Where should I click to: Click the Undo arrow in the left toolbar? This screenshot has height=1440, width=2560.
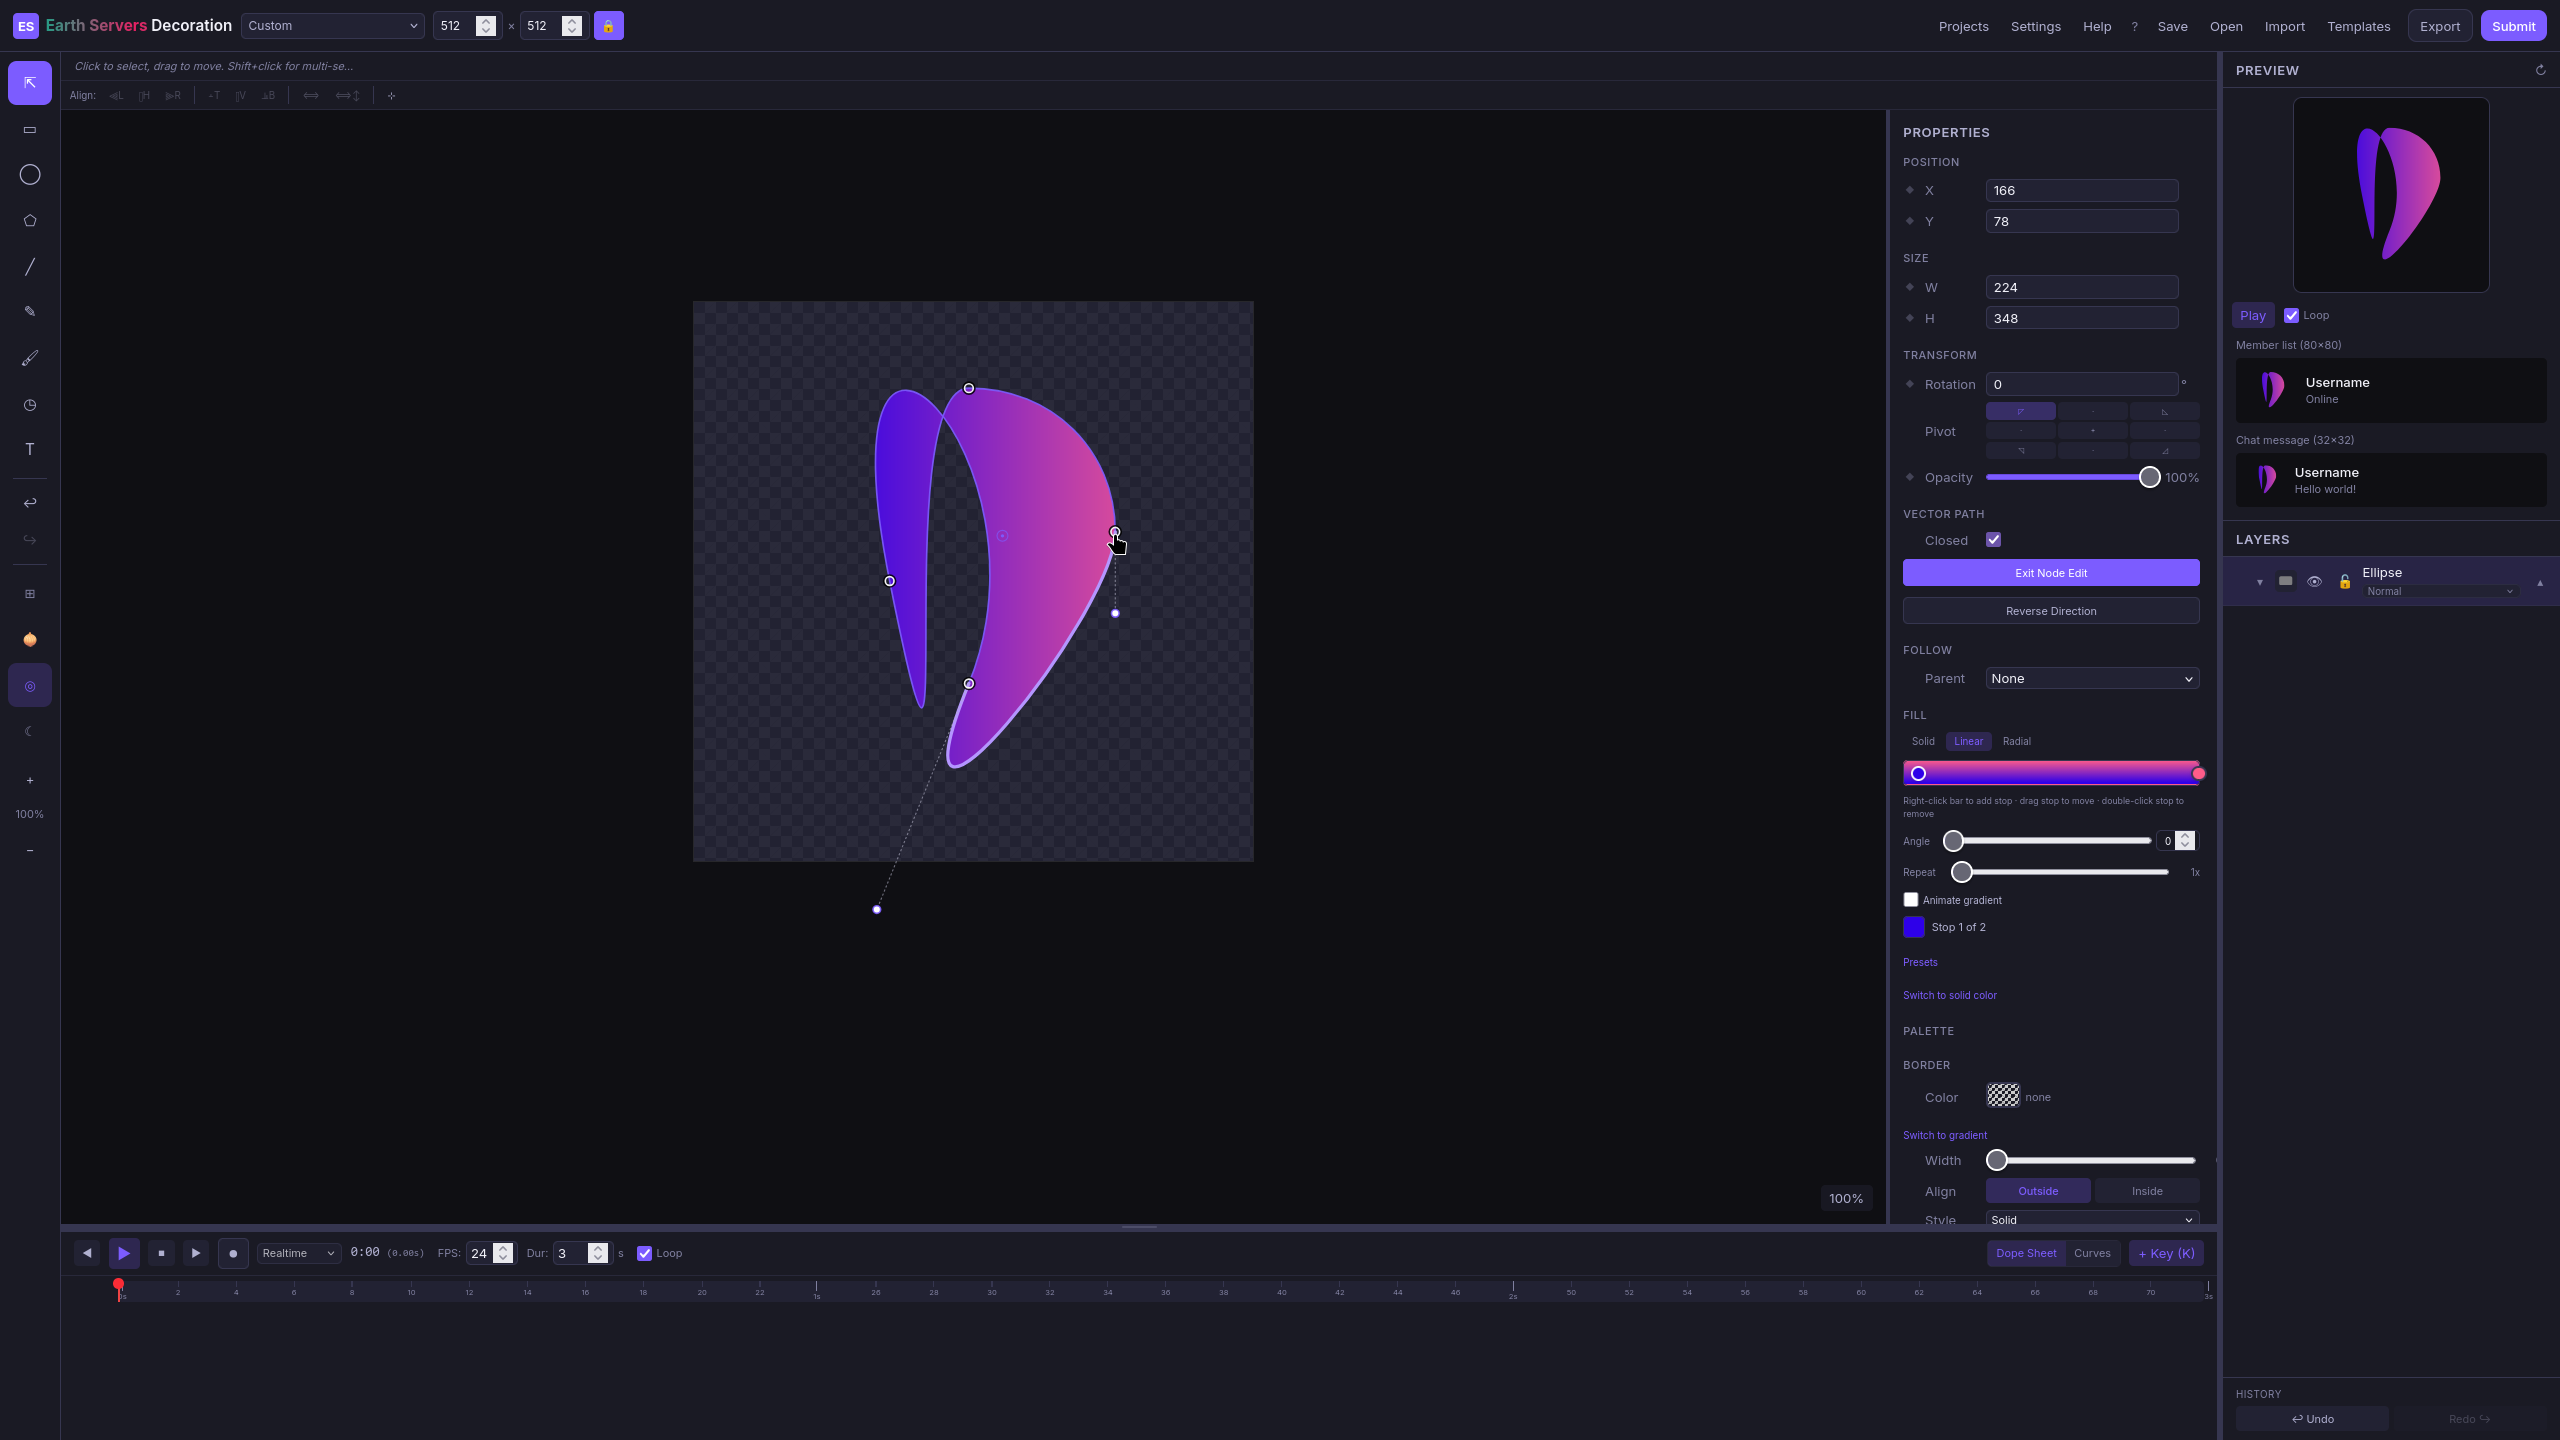tap(29, 502)
